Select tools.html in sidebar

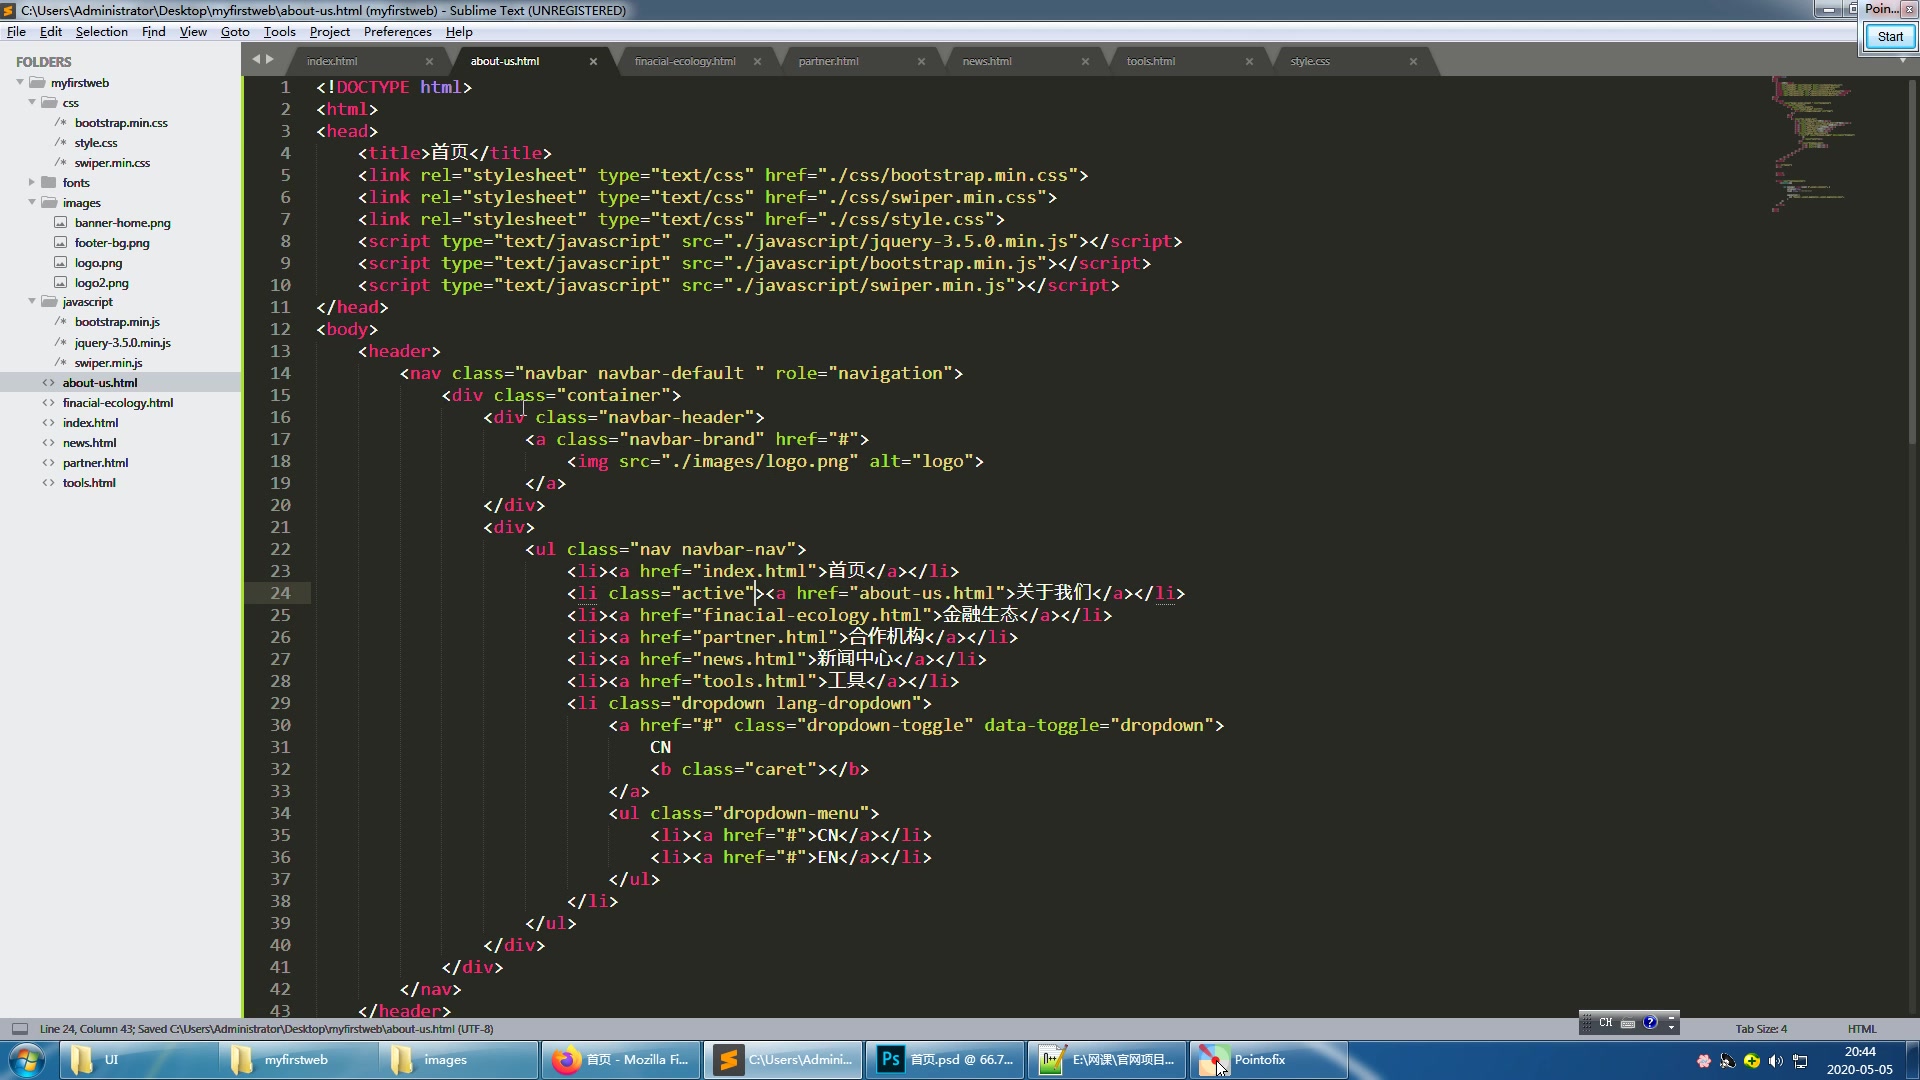[x=89, y=483]
